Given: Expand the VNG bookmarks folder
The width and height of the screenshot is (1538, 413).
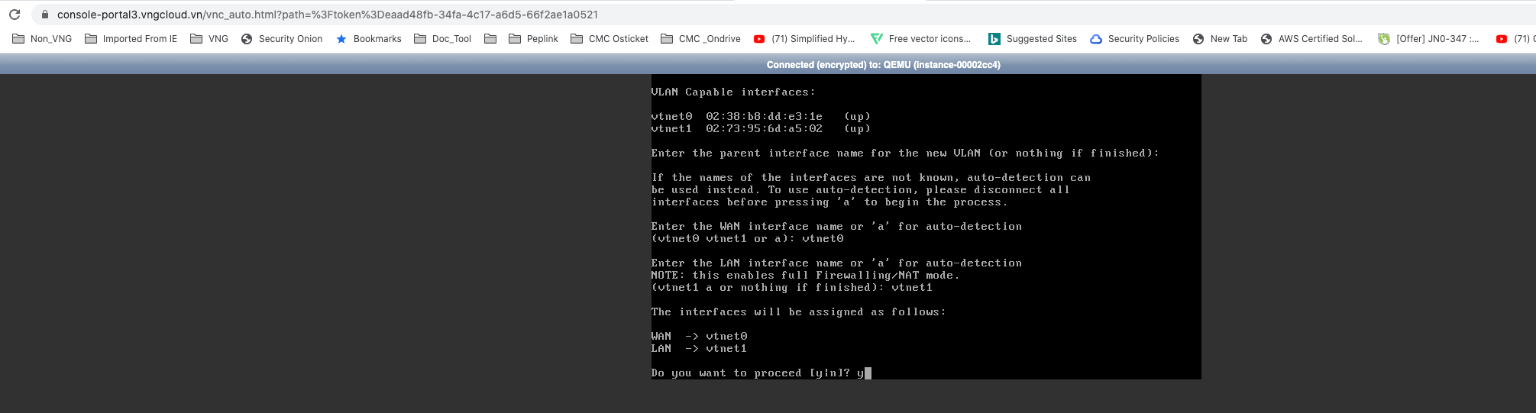Looking at the screenshot, I should point(209,39).
